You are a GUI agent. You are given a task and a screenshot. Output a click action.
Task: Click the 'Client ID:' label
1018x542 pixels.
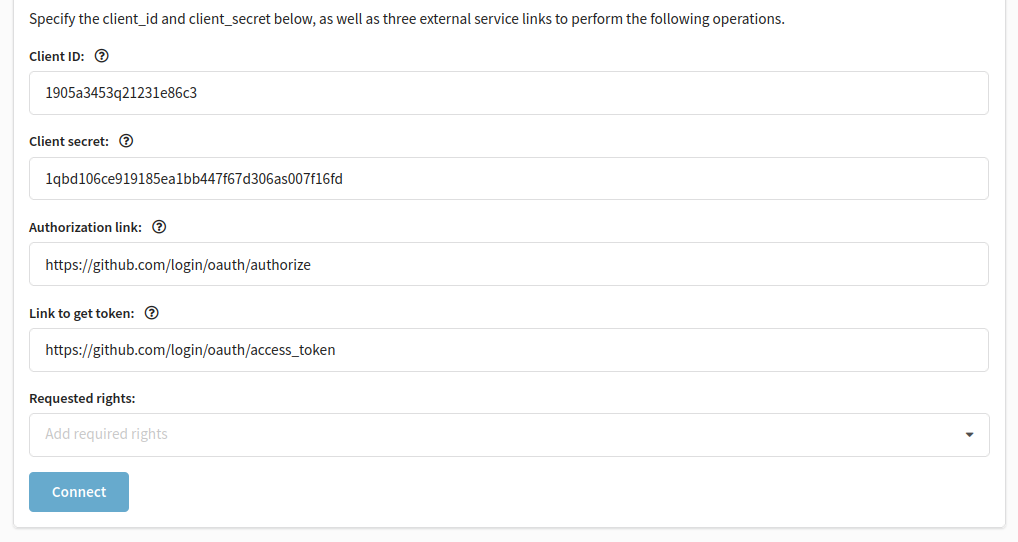pyautogui.click(x=56, y=56)
